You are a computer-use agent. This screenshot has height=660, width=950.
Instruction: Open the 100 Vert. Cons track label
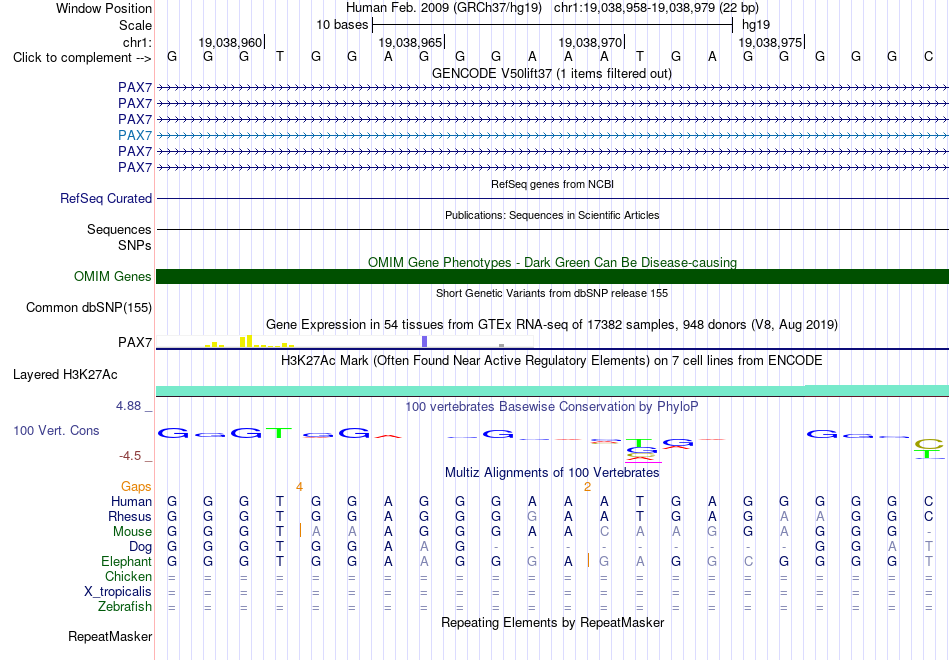click(x=56, y=430)
